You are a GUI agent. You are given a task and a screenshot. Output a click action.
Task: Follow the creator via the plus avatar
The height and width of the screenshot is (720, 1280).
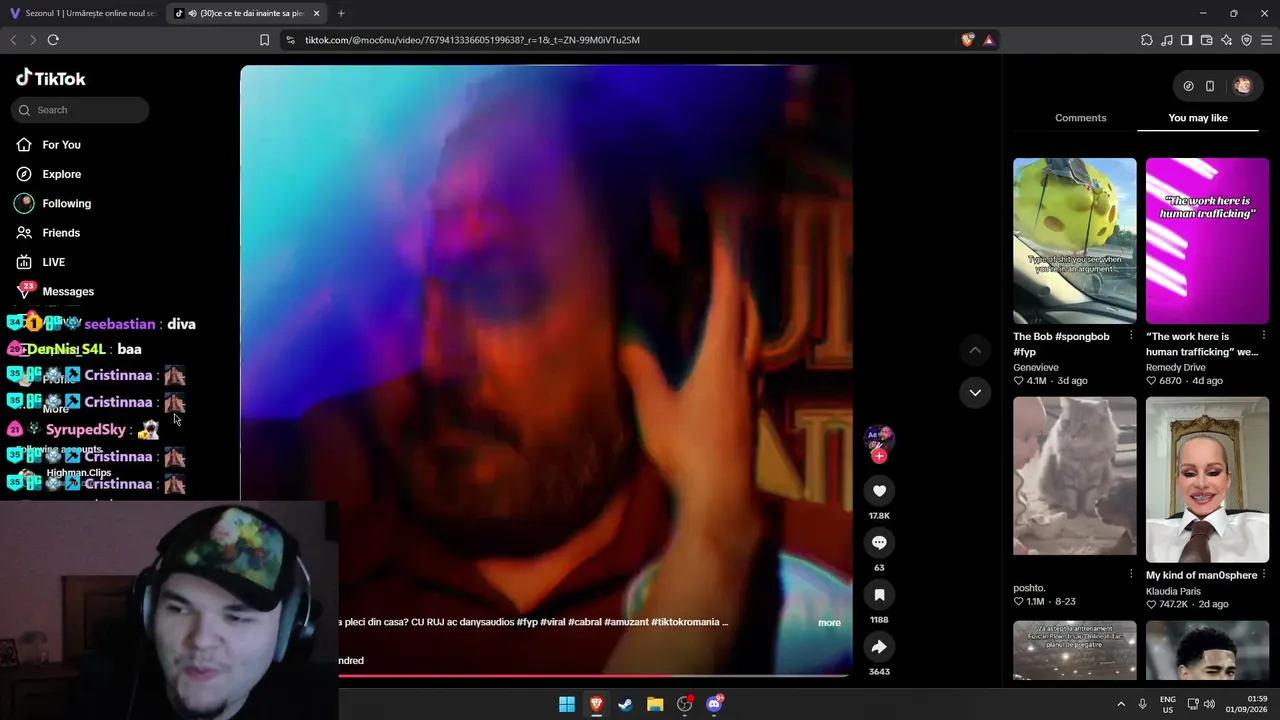[879, 456]
